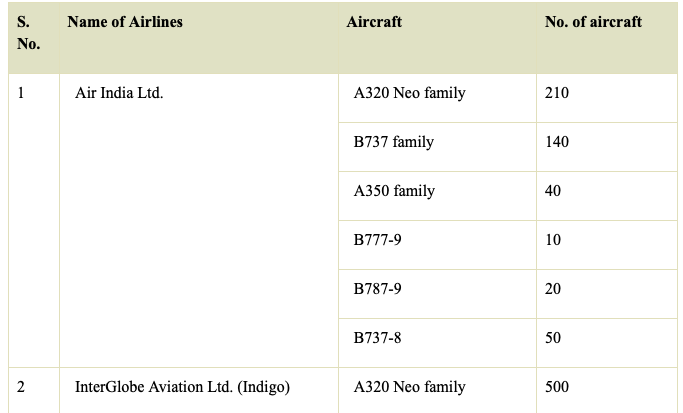Click the "Air India Ltd." cell
This screenshot has width=683, height=413.
(x=119, y=94)
